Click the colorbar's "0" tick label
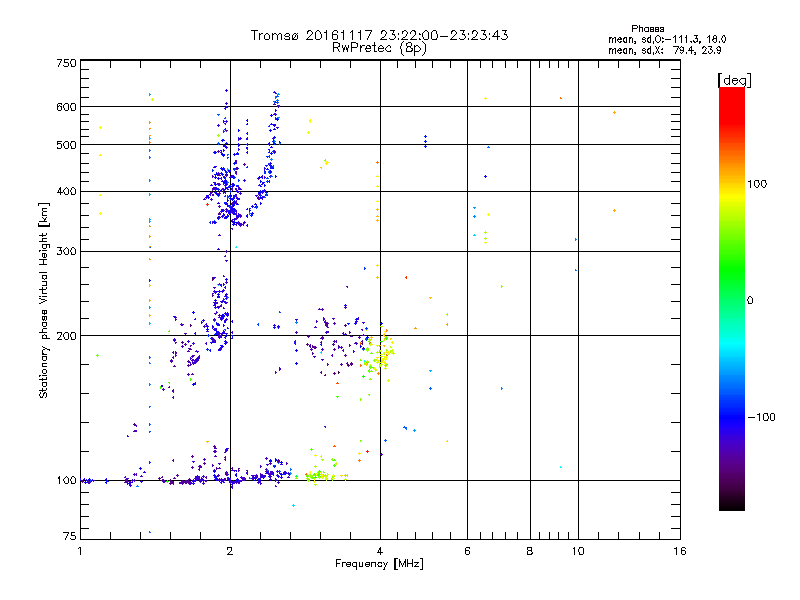This screenshot has height=600, width=800. click(750, 300)
